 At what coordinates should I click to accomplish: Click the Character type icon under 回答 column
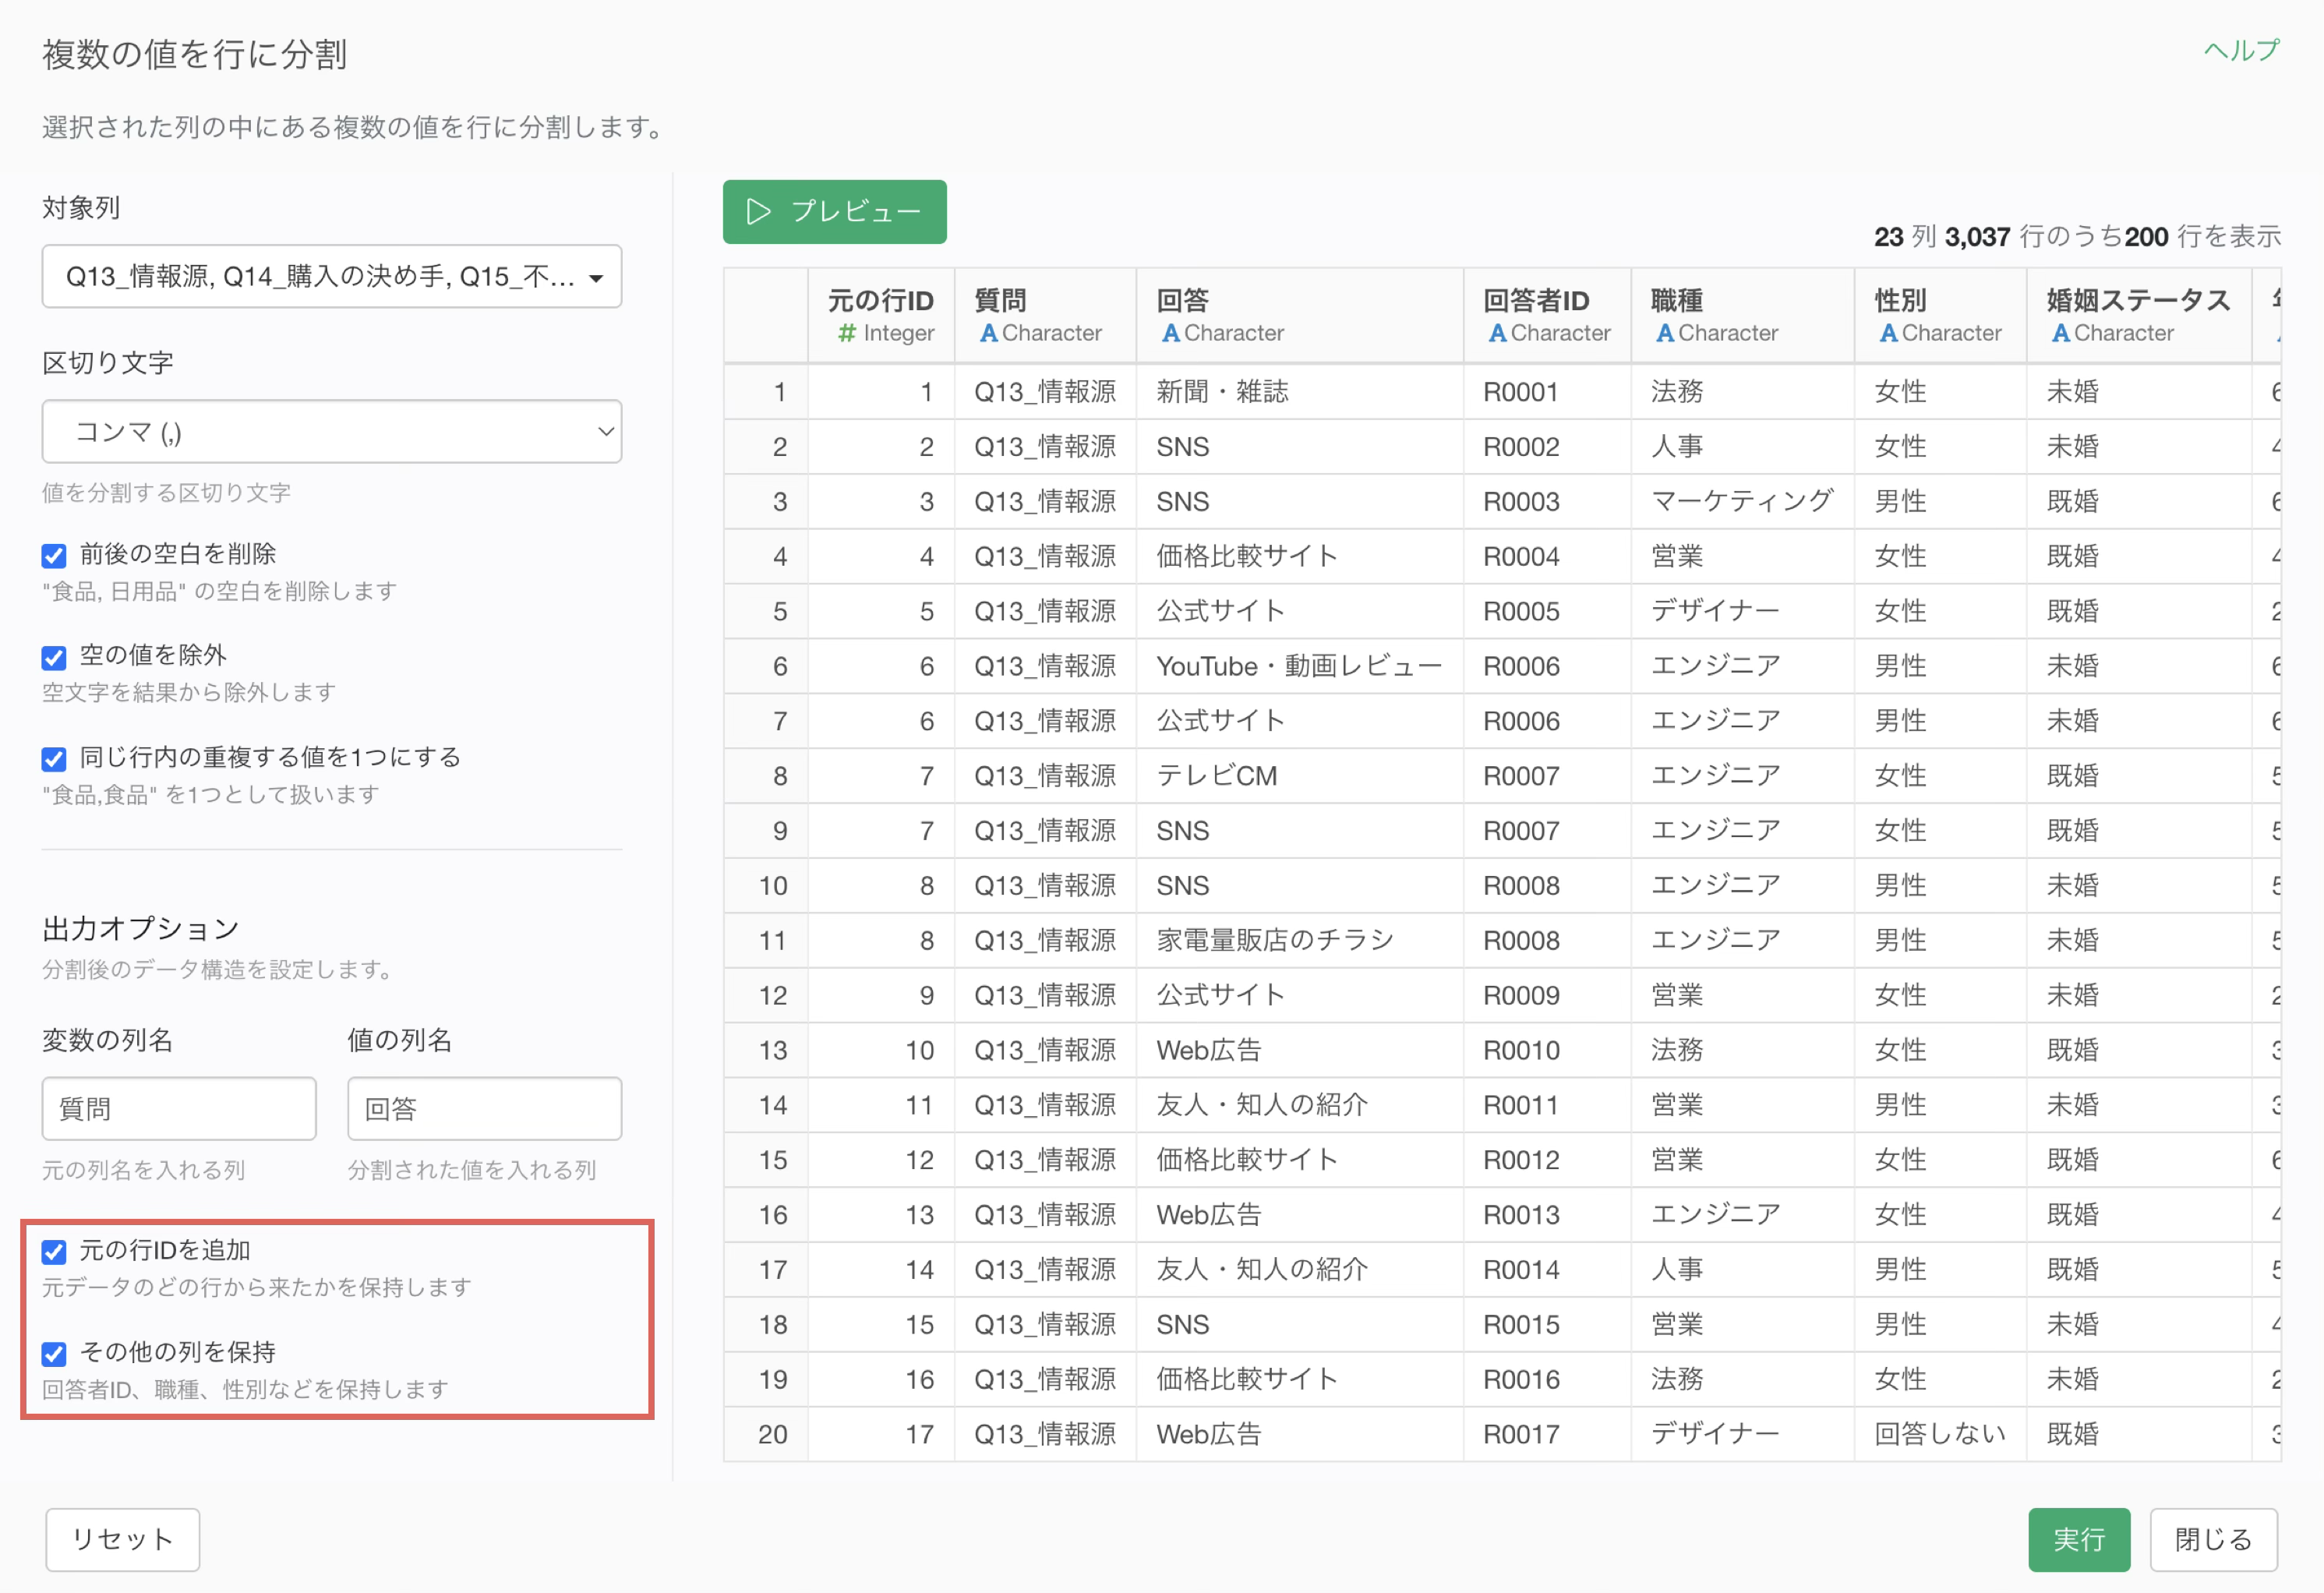1170,333
